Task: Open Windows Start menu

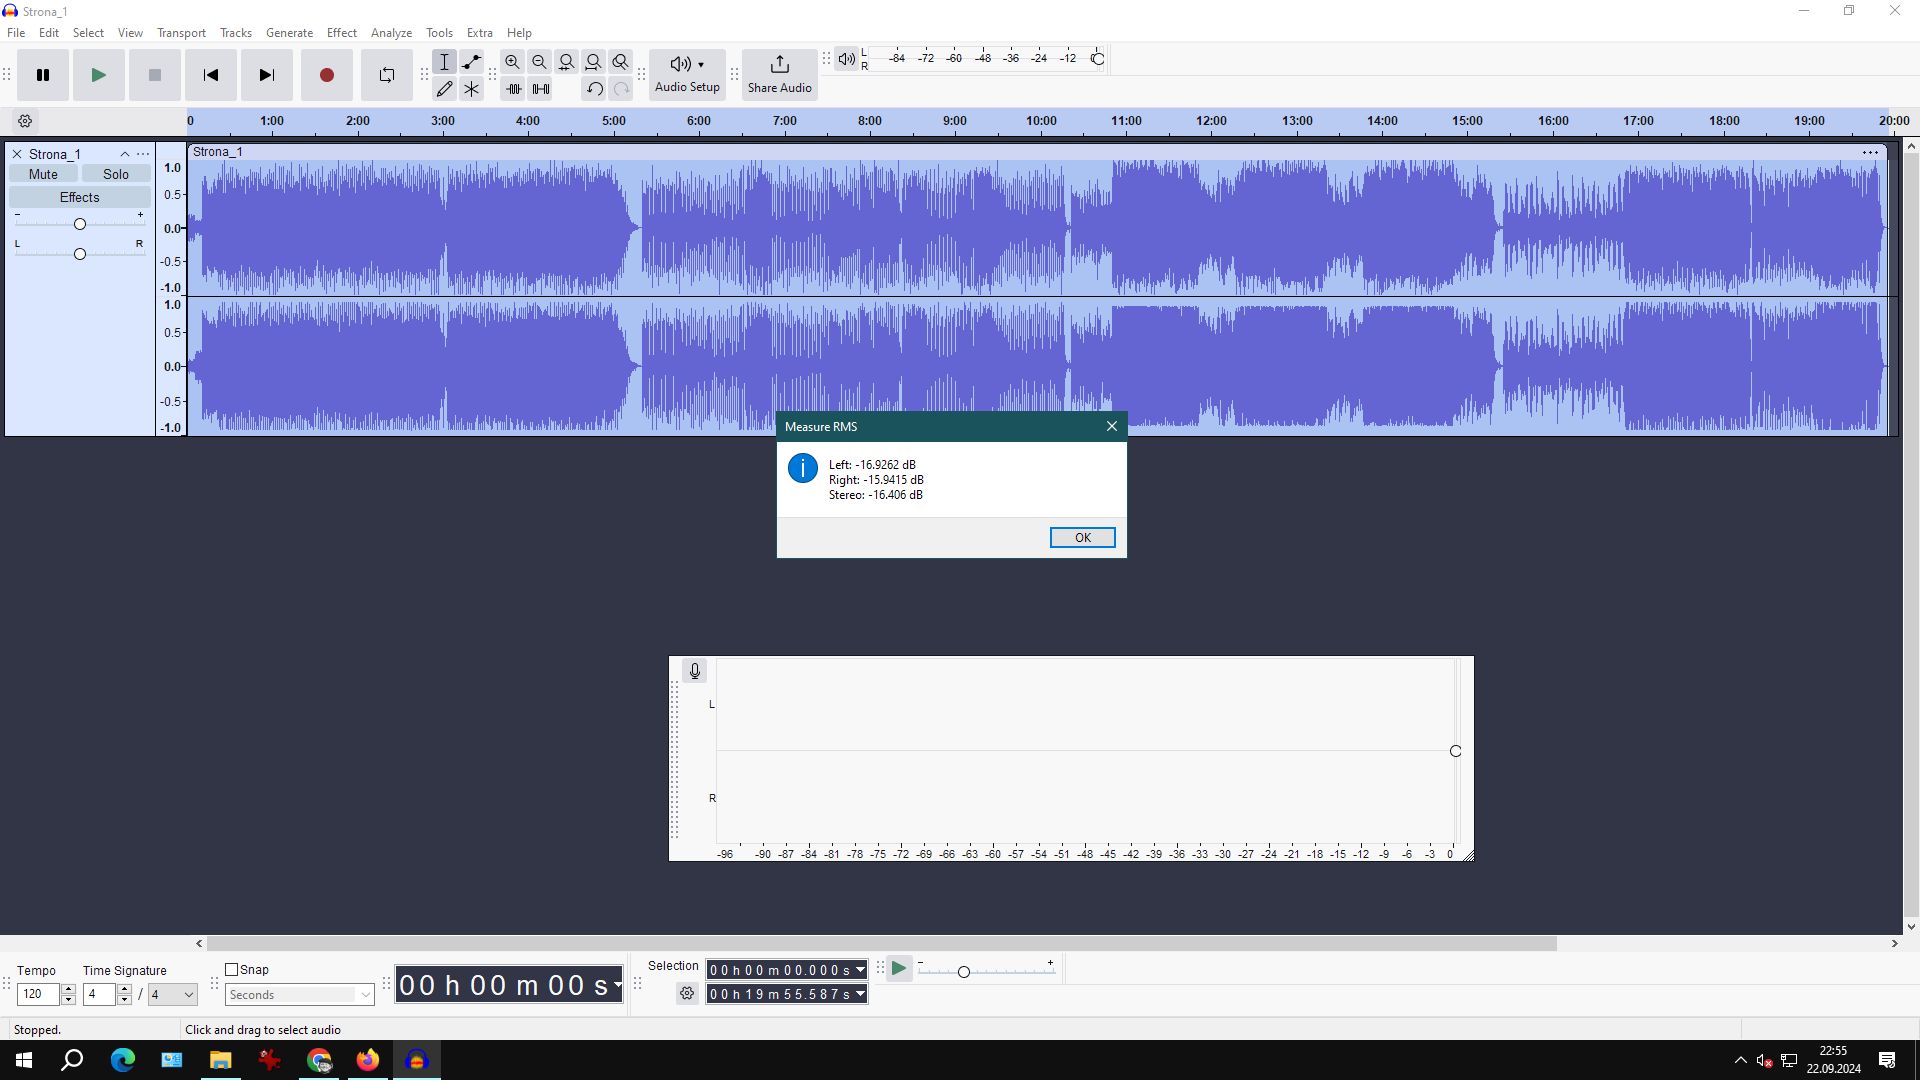Action: click(x=24, y=1060)
